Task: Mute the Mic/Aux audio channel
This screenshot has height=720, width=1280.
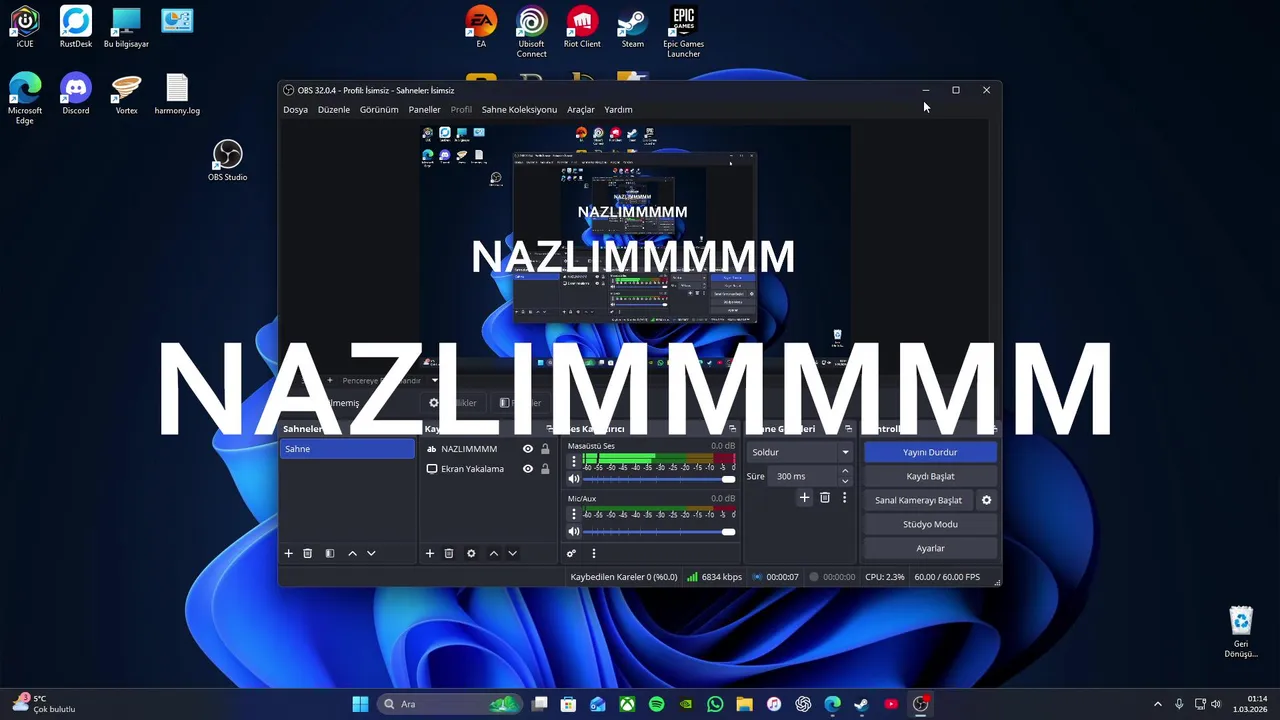Action: 574,531
